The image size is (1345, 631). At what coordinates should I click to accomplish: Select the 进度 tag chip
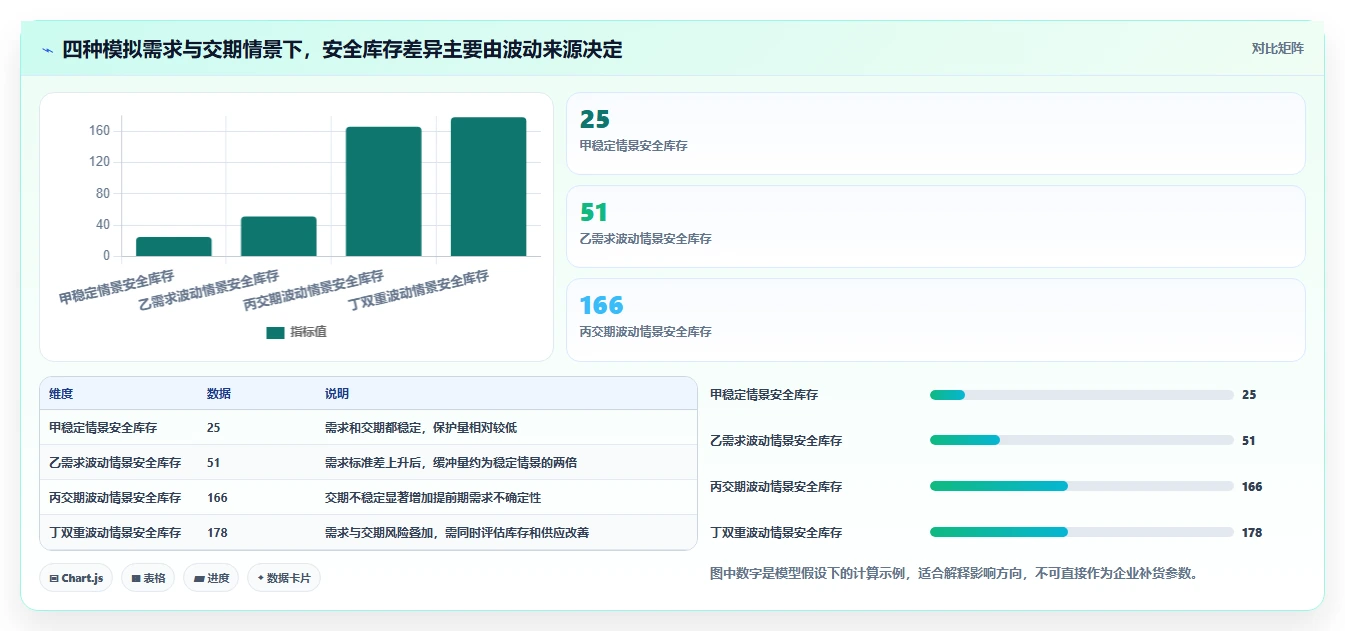211,578
